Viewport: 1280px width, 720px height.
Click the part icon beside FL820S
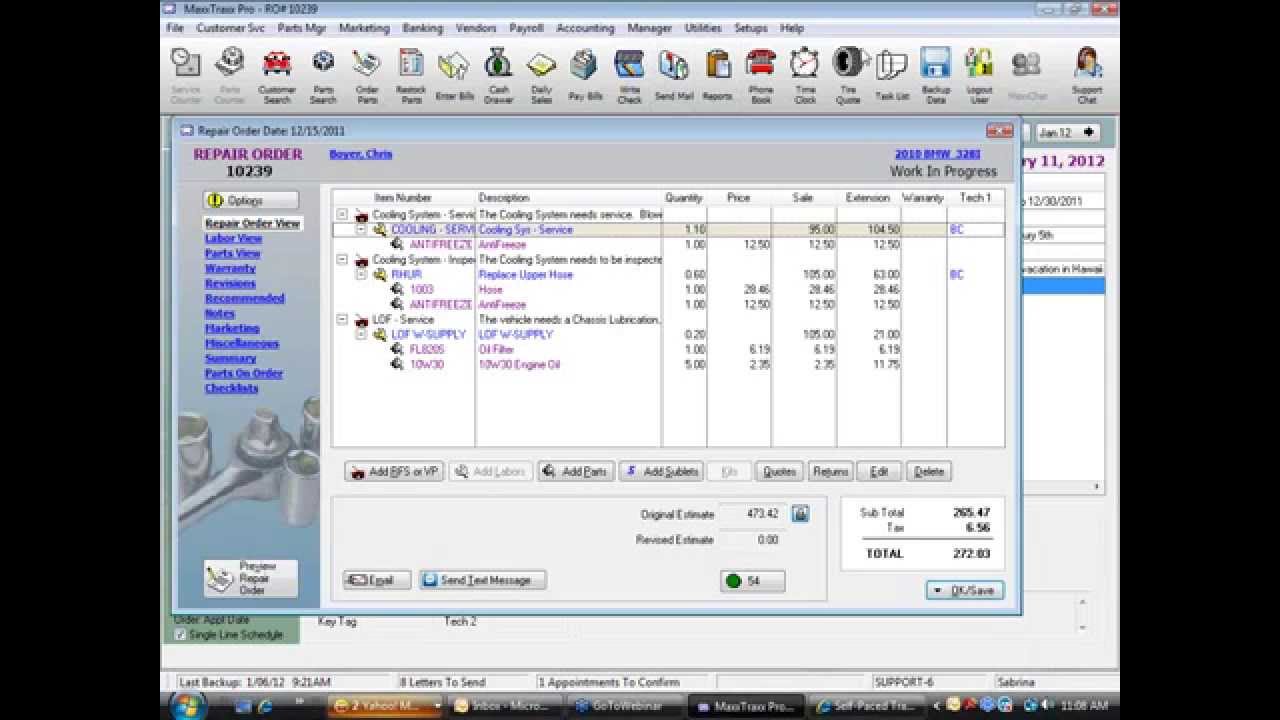pyautogui.click(x=398, y=350)
